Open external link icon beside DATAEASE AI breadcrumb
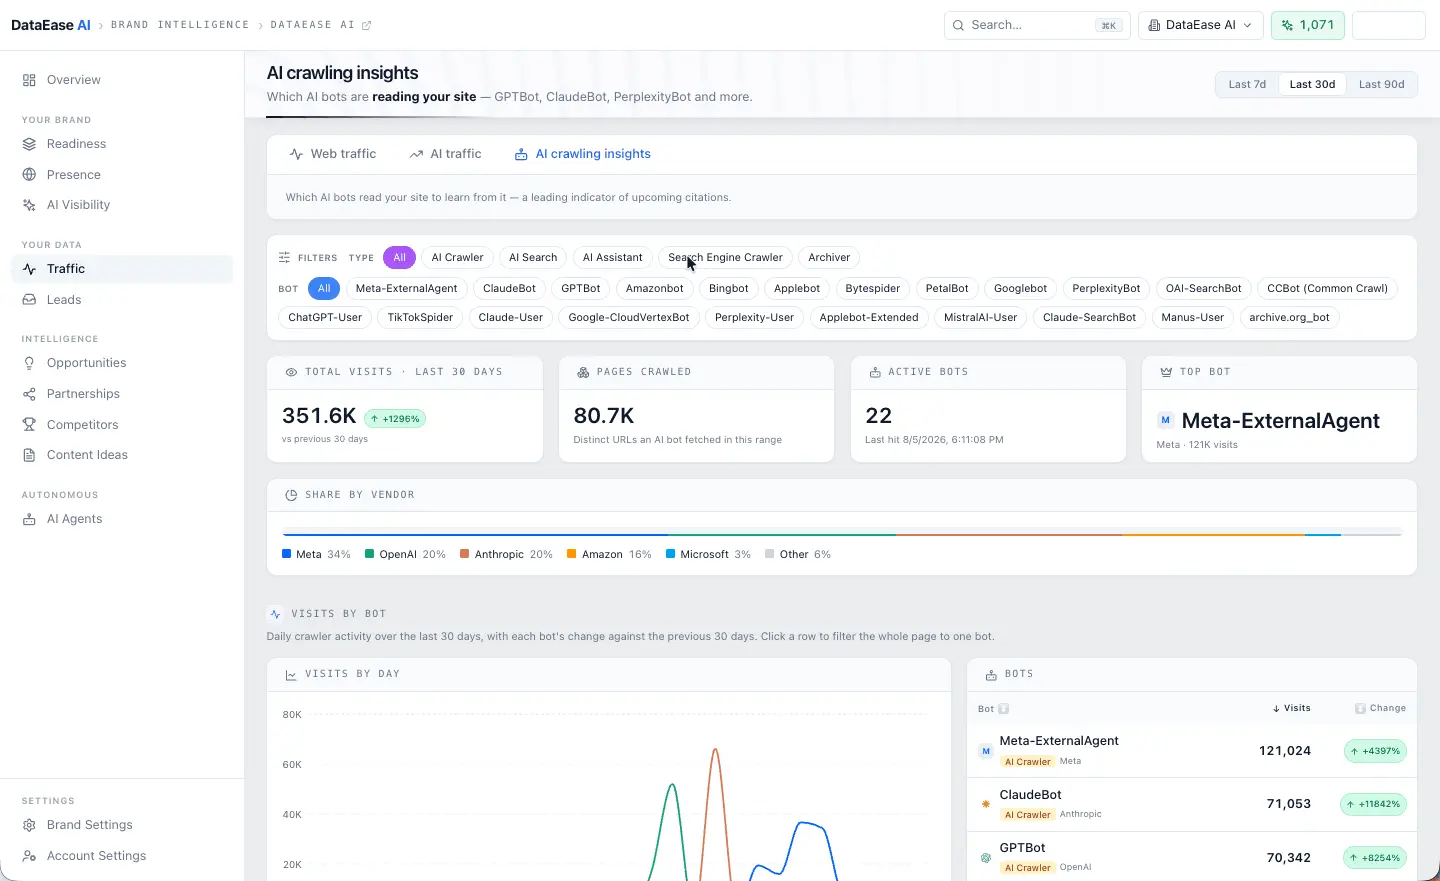The image size is (1440, 881). click(366, 25)
